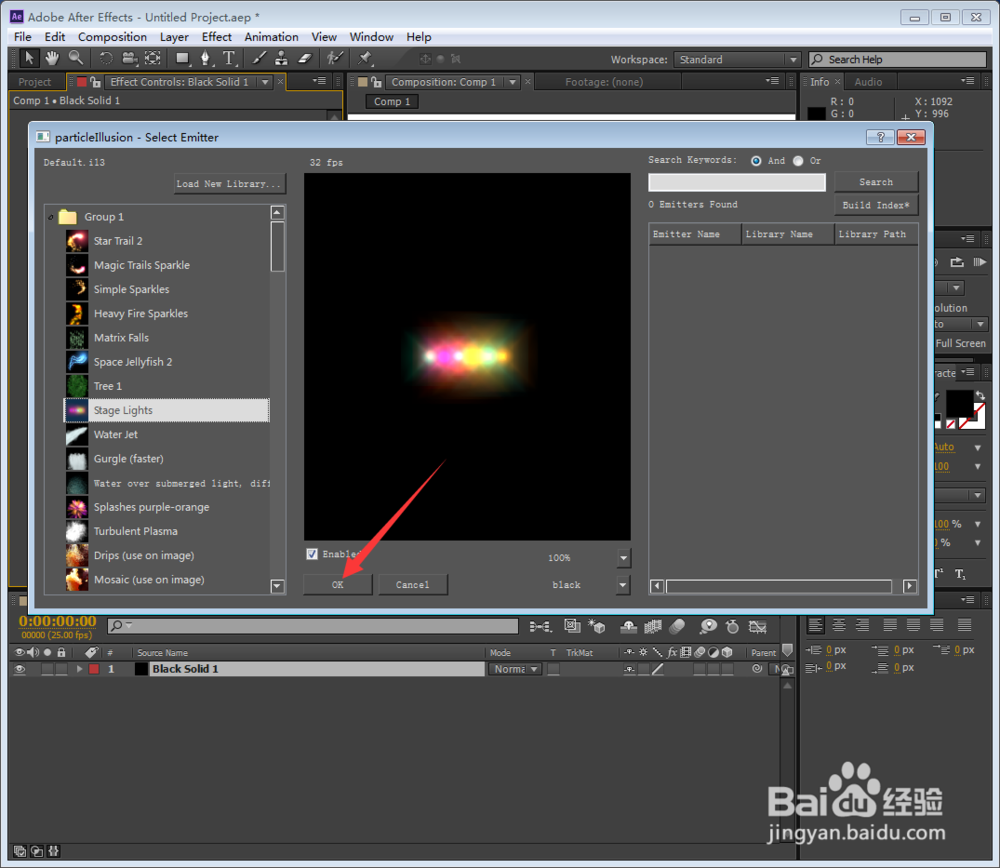Open Graph Editor icon in timeline
The image size is (1000, 868).
coord(758,627)
